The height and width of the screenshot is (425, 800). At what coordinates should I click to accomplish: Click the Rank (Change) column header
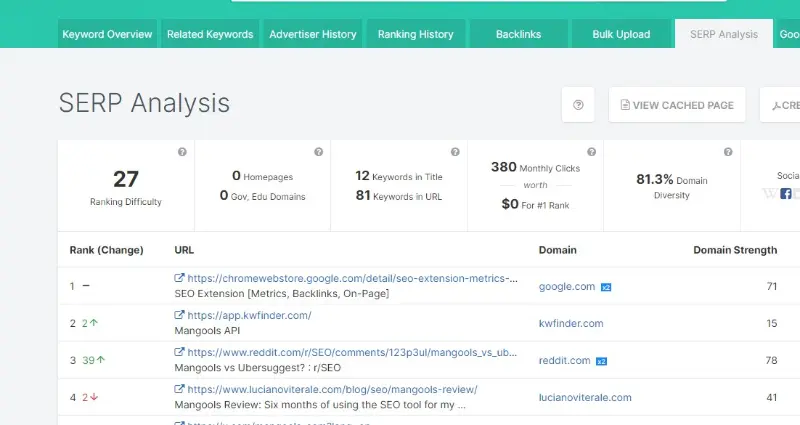coord(106,250)
